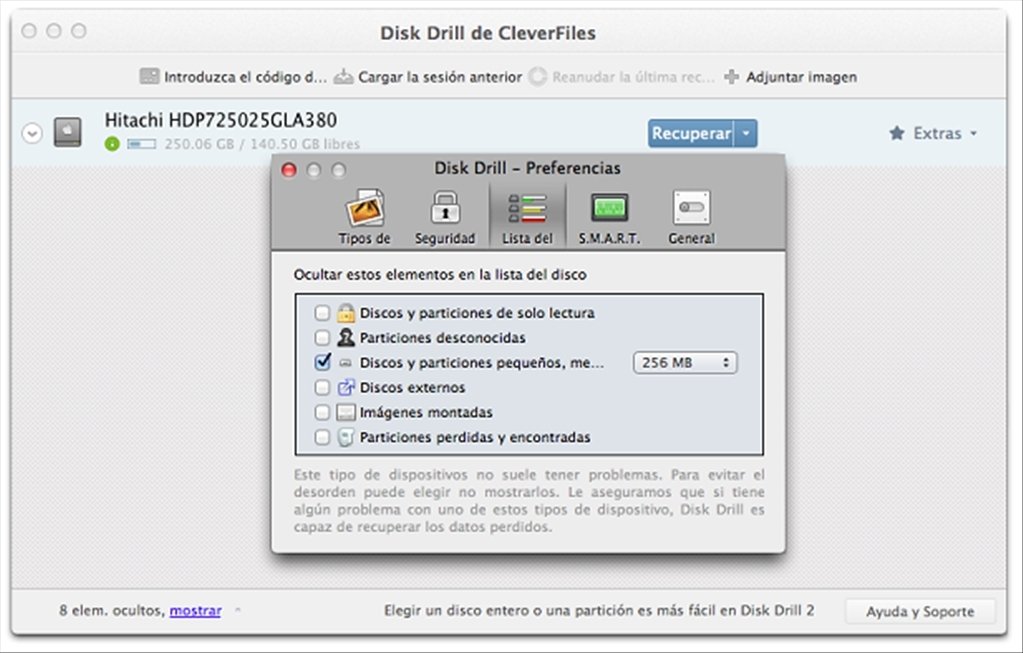Open the Tipos de preferences icon
Image resolution: width=1023 pixels, height=653 pixels.
pyautogui.click(x=364, y=207)
